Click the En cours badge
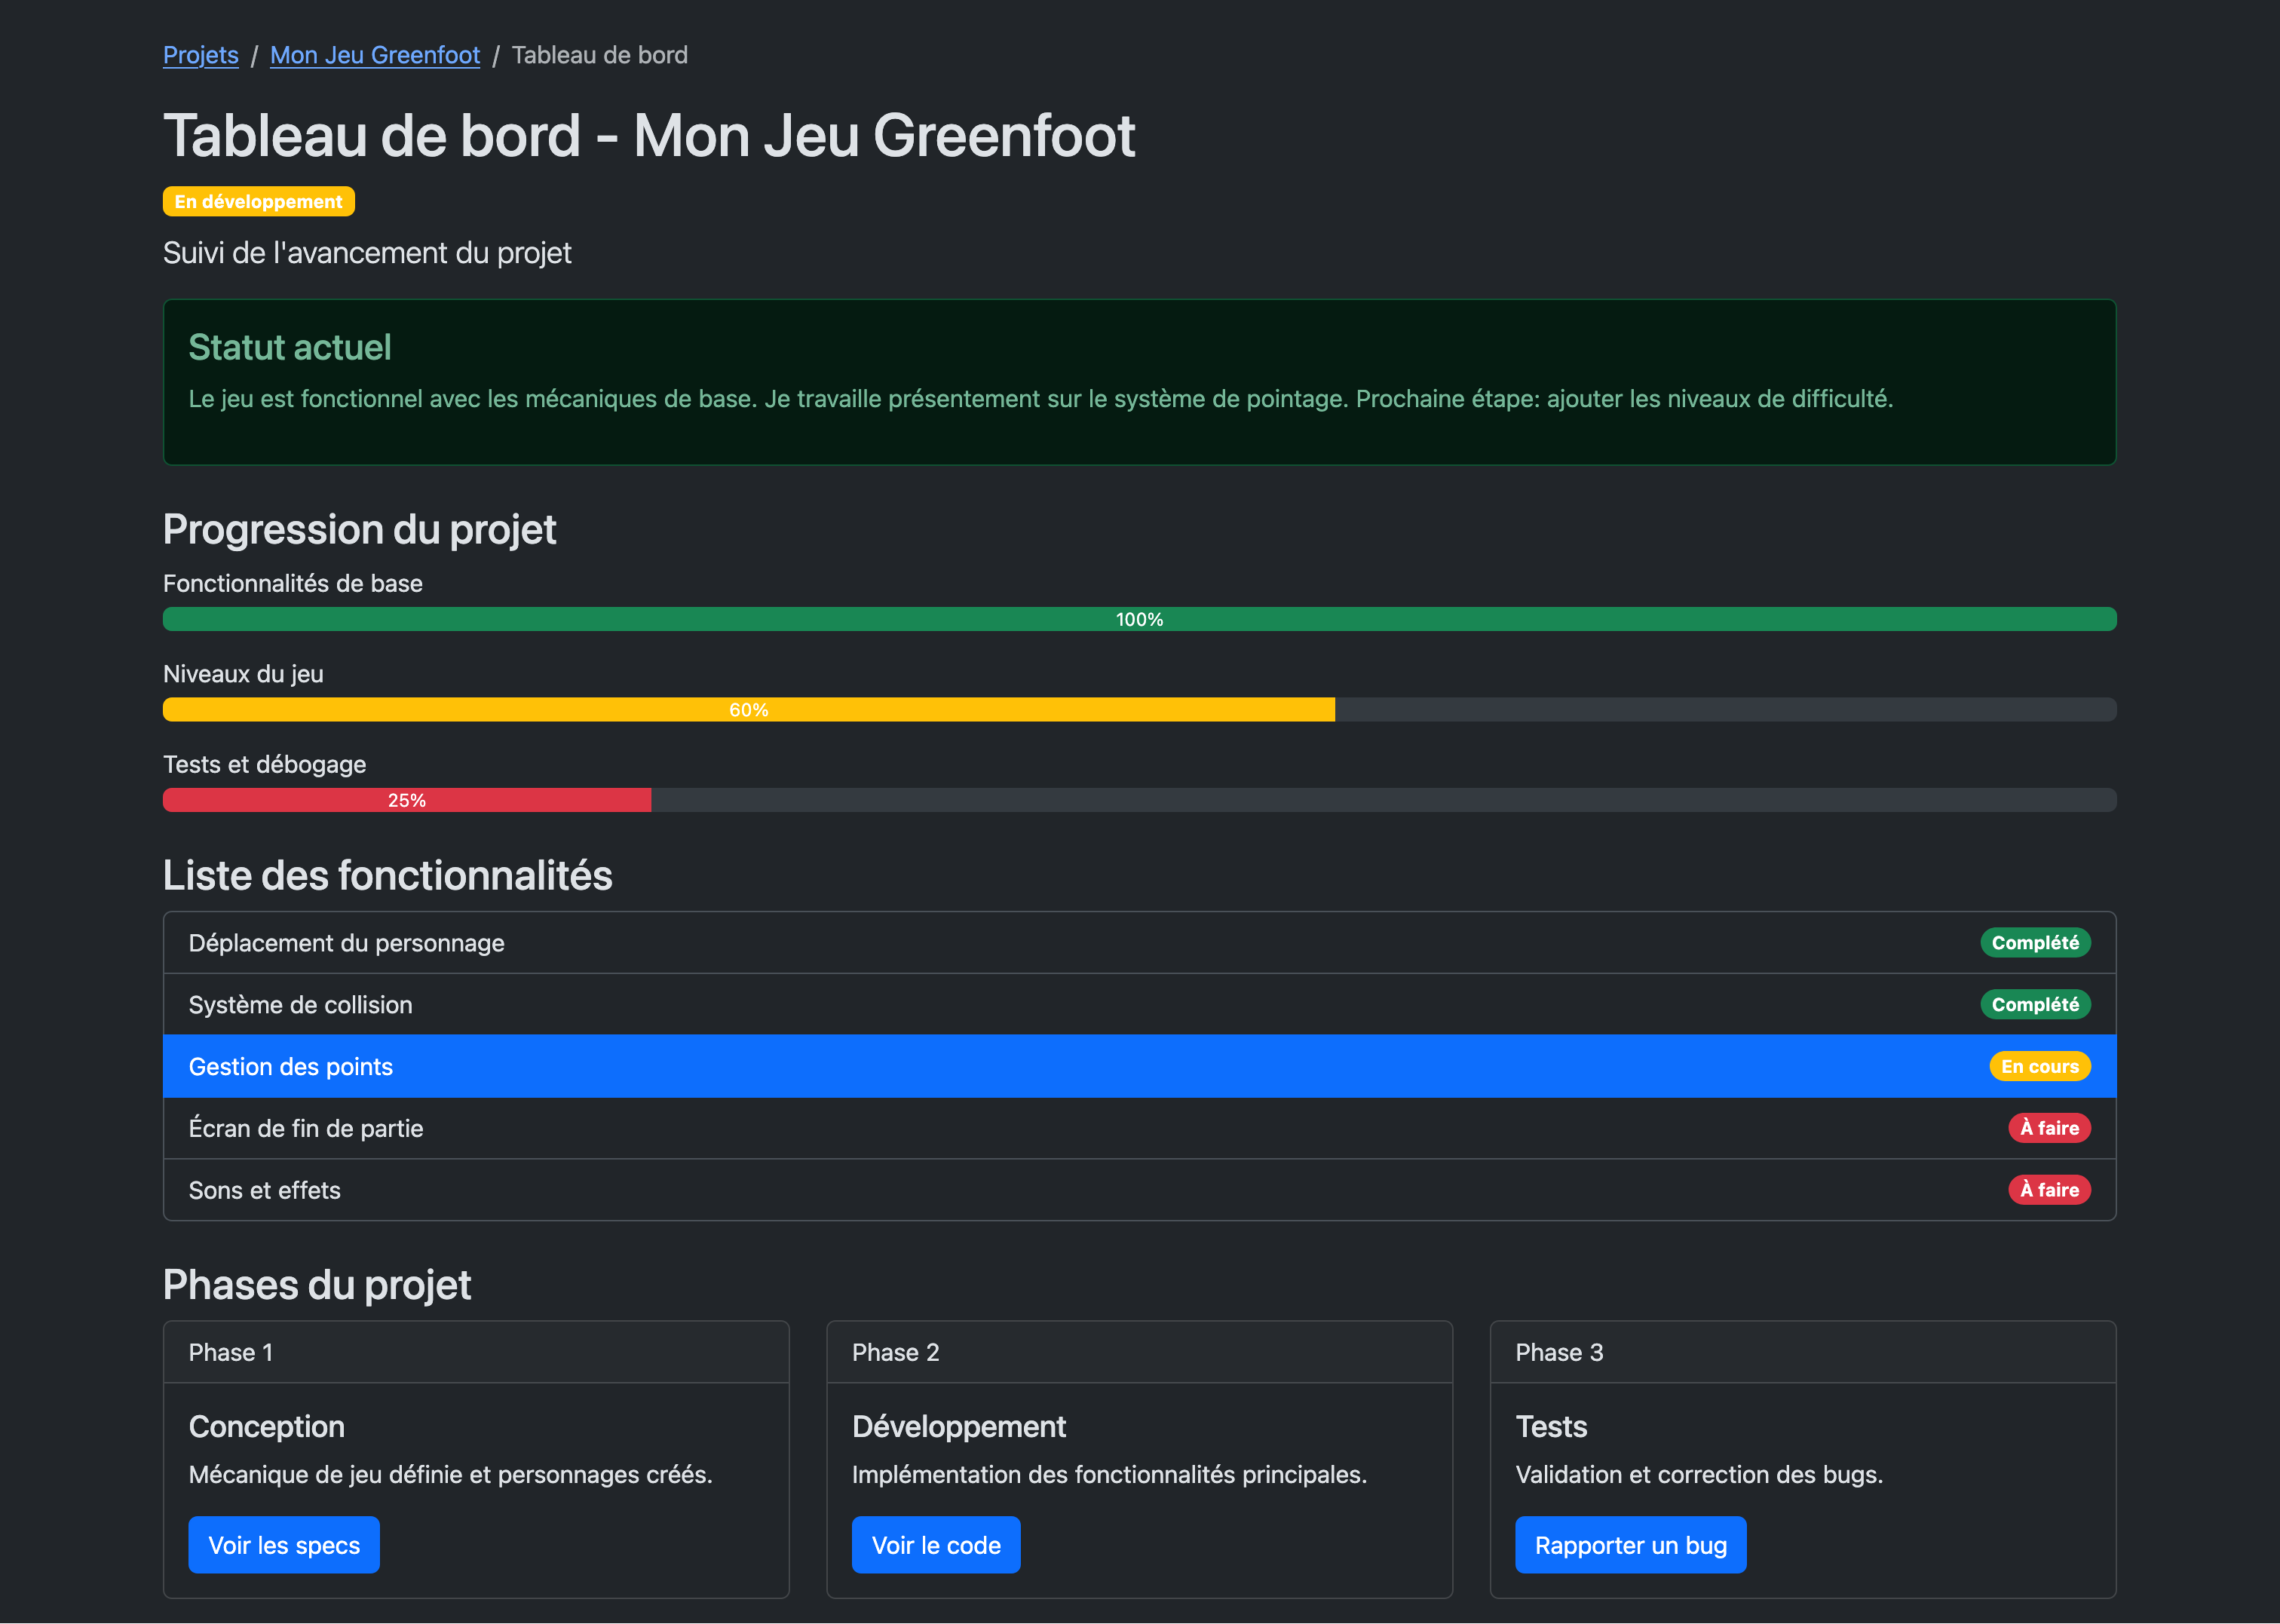The height and width of the screenshot is (1624, 2280). coord(2039,1067)
